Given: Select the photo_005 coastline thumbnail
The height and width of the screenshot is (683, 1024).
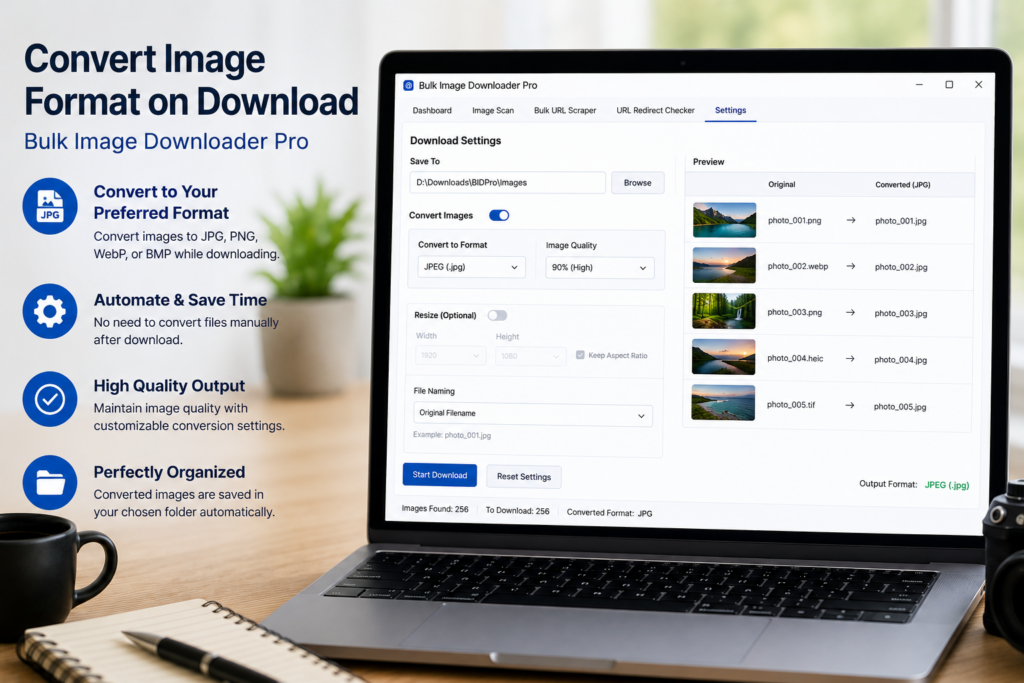Looking at the screenshot, I should tap(723, 403).
